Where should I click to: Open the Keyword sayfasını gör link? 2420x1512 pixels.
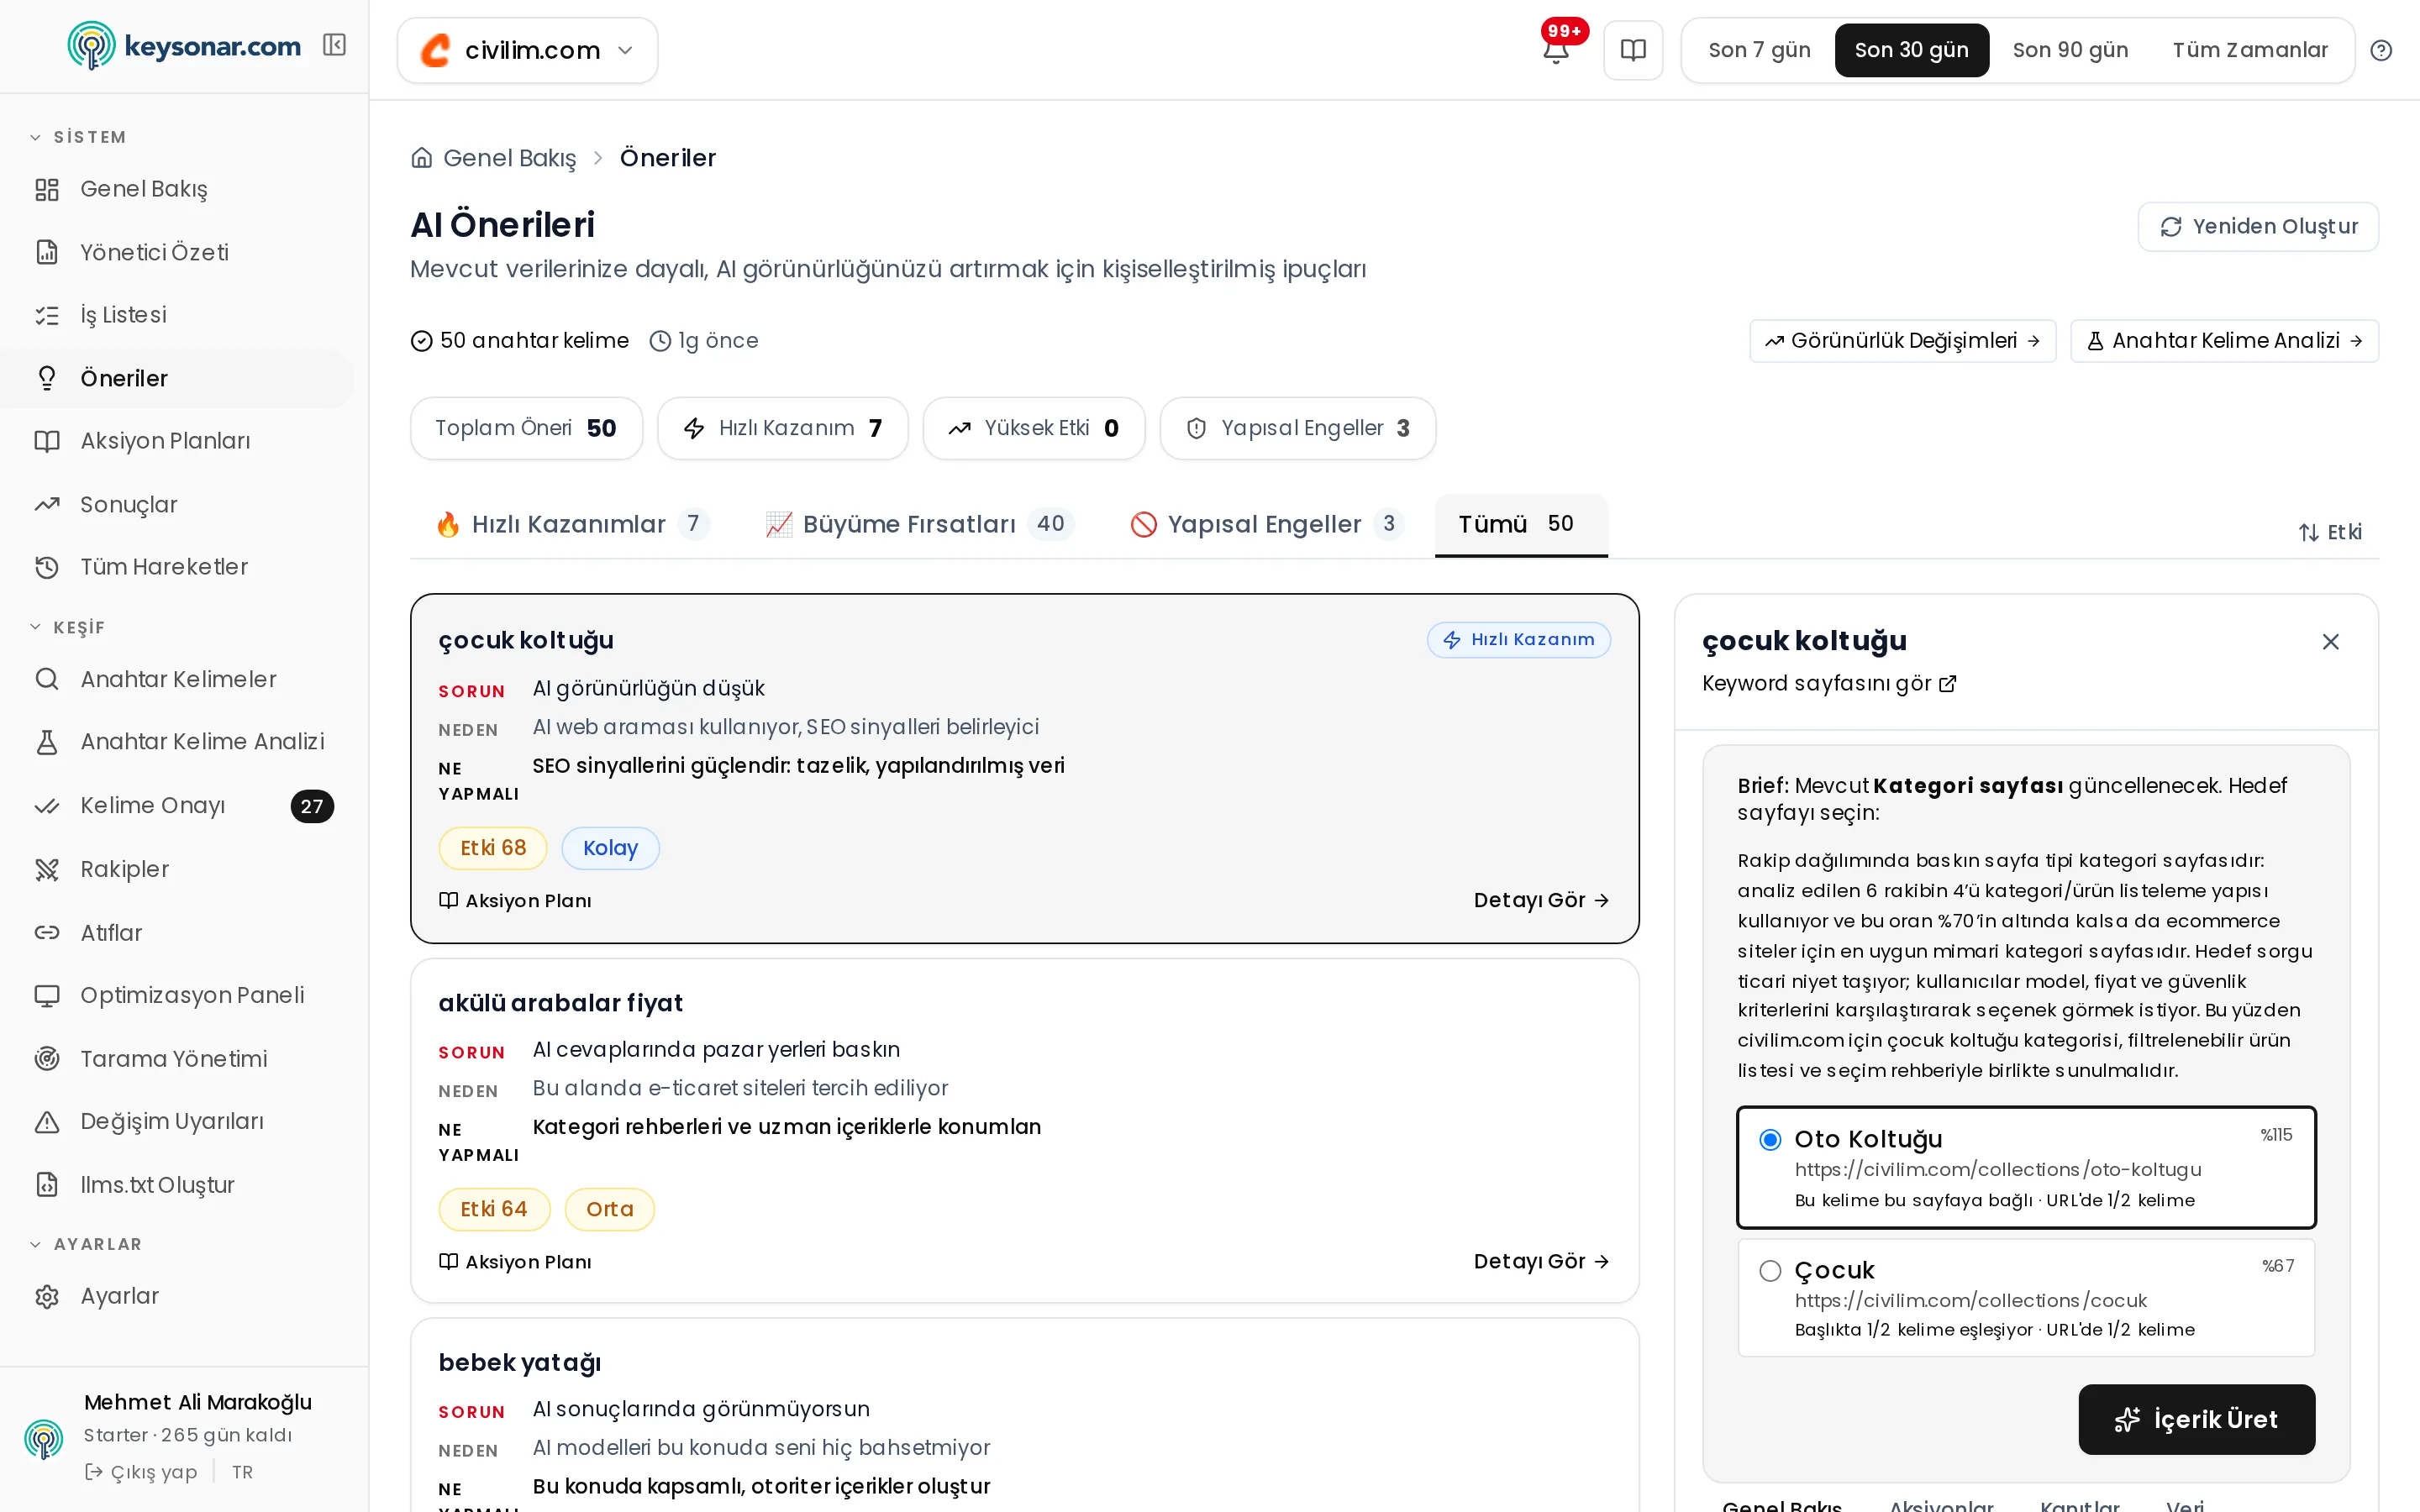(x=1828, y=683)
